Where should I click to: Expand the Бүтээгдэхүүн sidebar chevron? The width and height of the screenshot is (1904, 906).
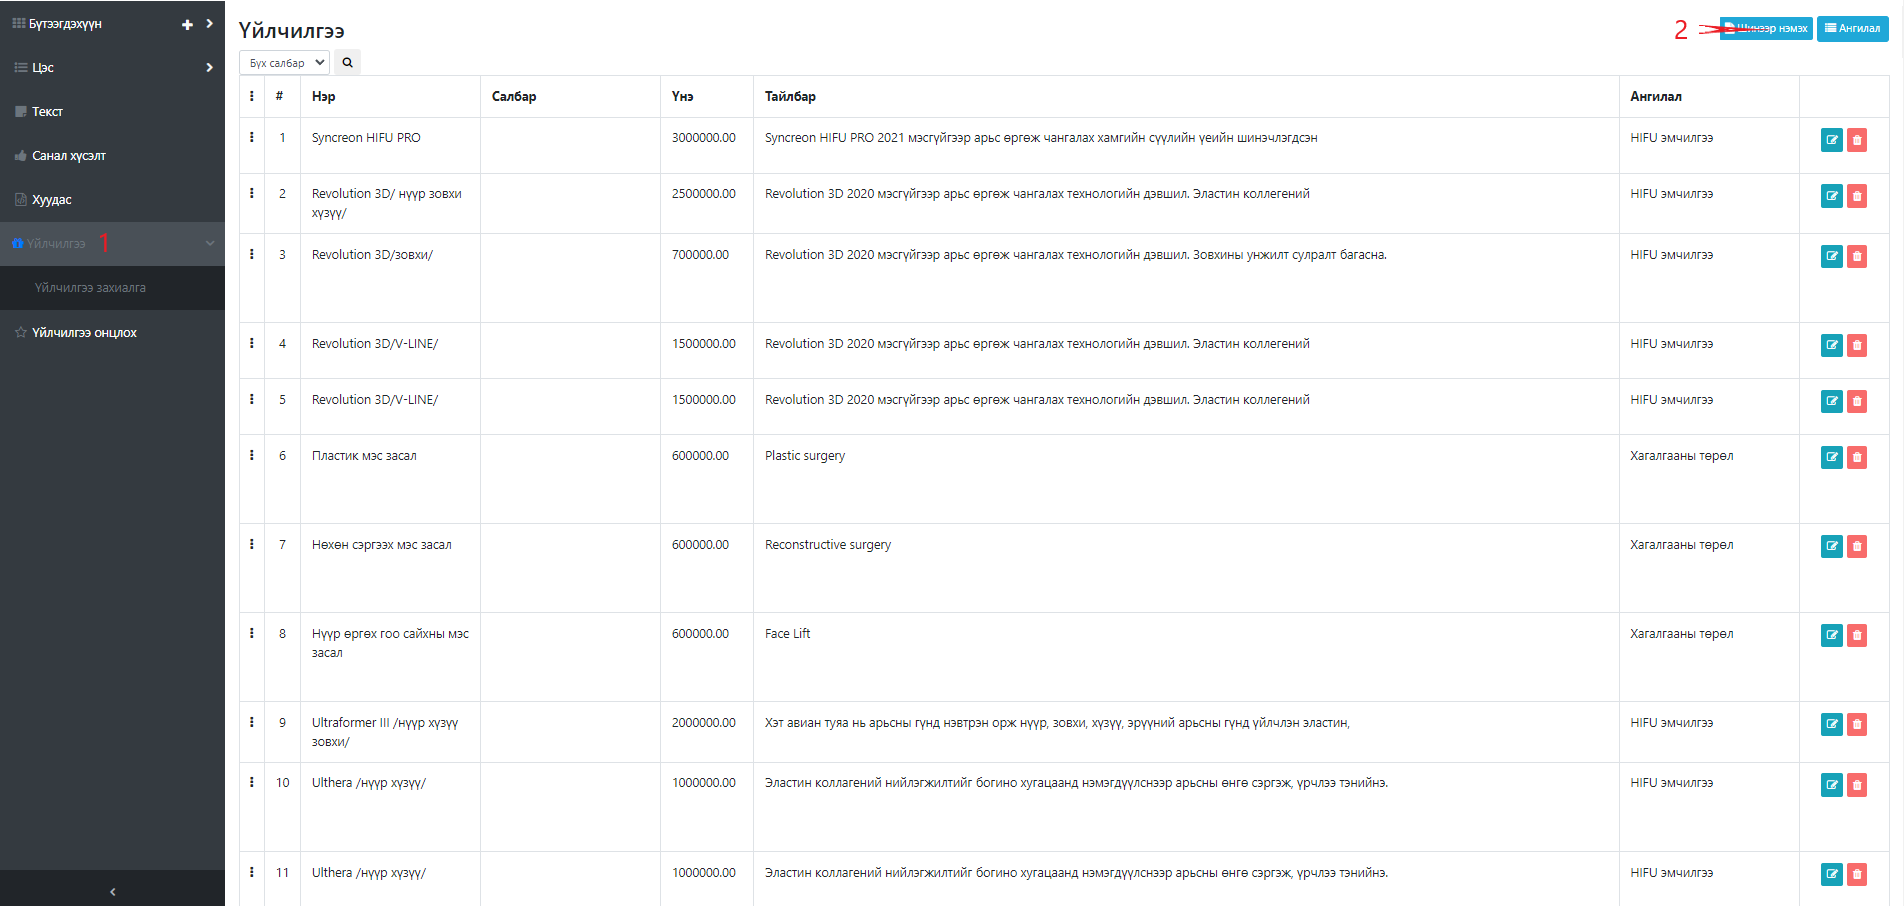point(209,24)
